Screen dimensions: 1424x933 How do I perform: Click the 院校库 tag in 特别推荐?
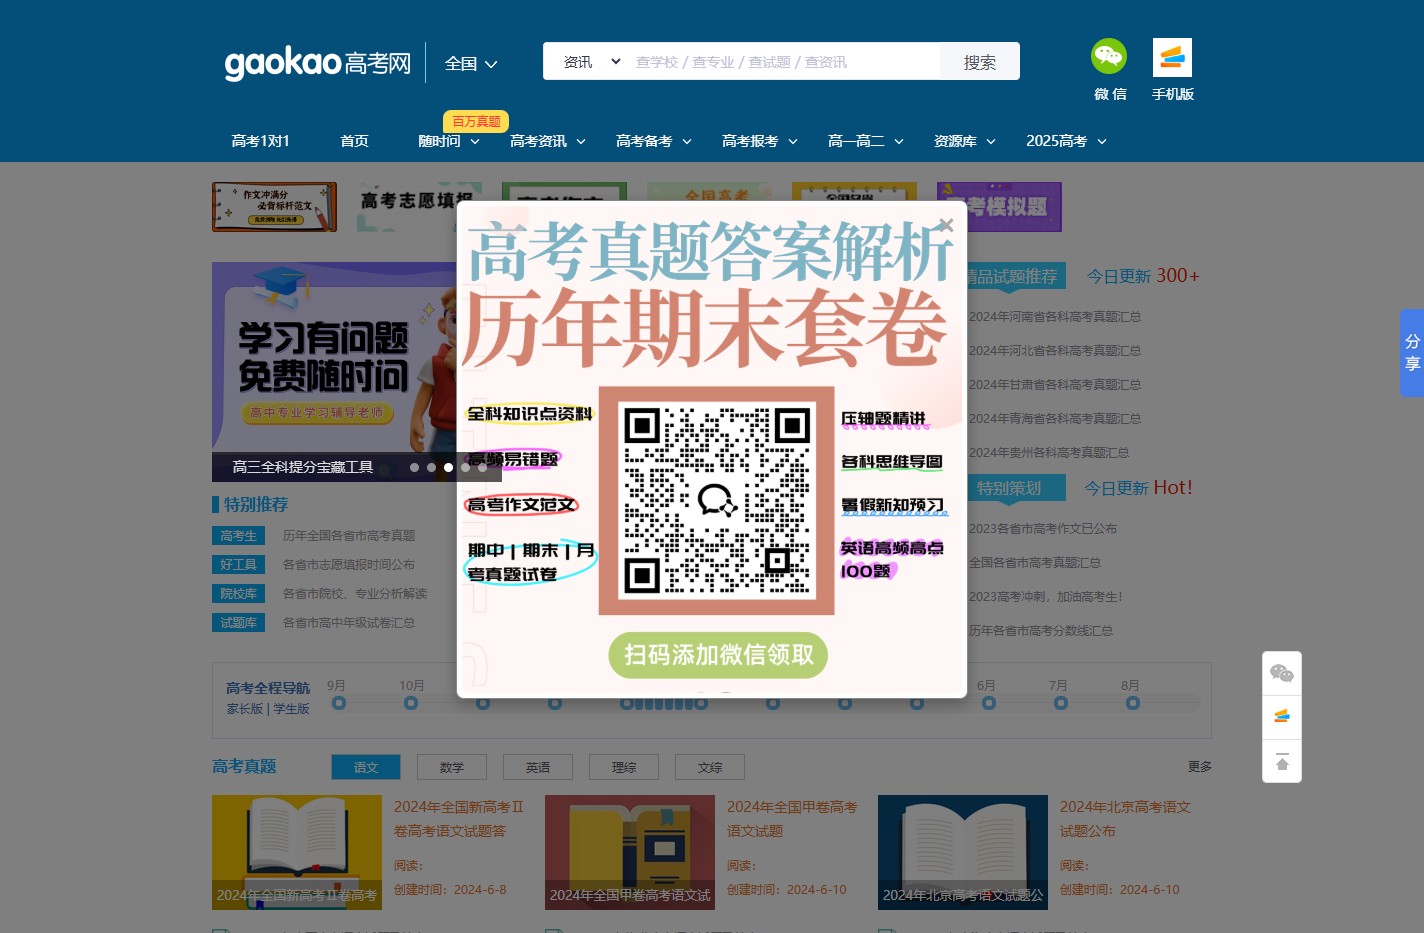[x=238, y=594]
